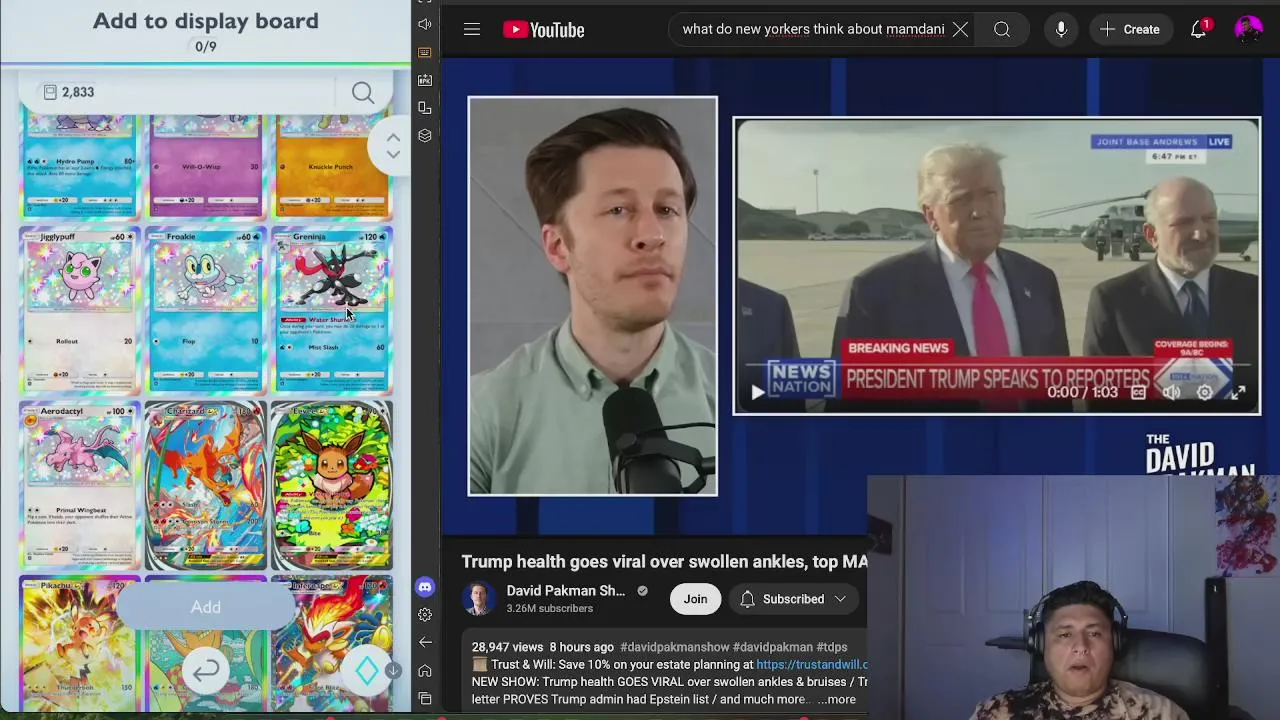This screenshot has width=1280, height=720.
Task: Clear the YouTube search query with X
Action: pos(960,30)
